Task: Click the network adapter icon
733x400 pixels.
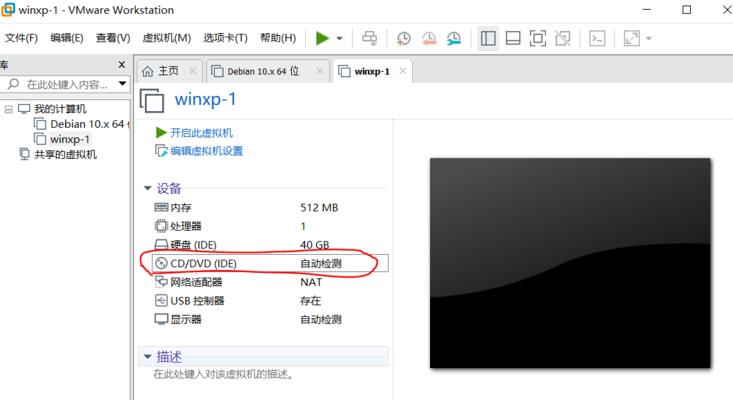Action: tap(161, 281)
